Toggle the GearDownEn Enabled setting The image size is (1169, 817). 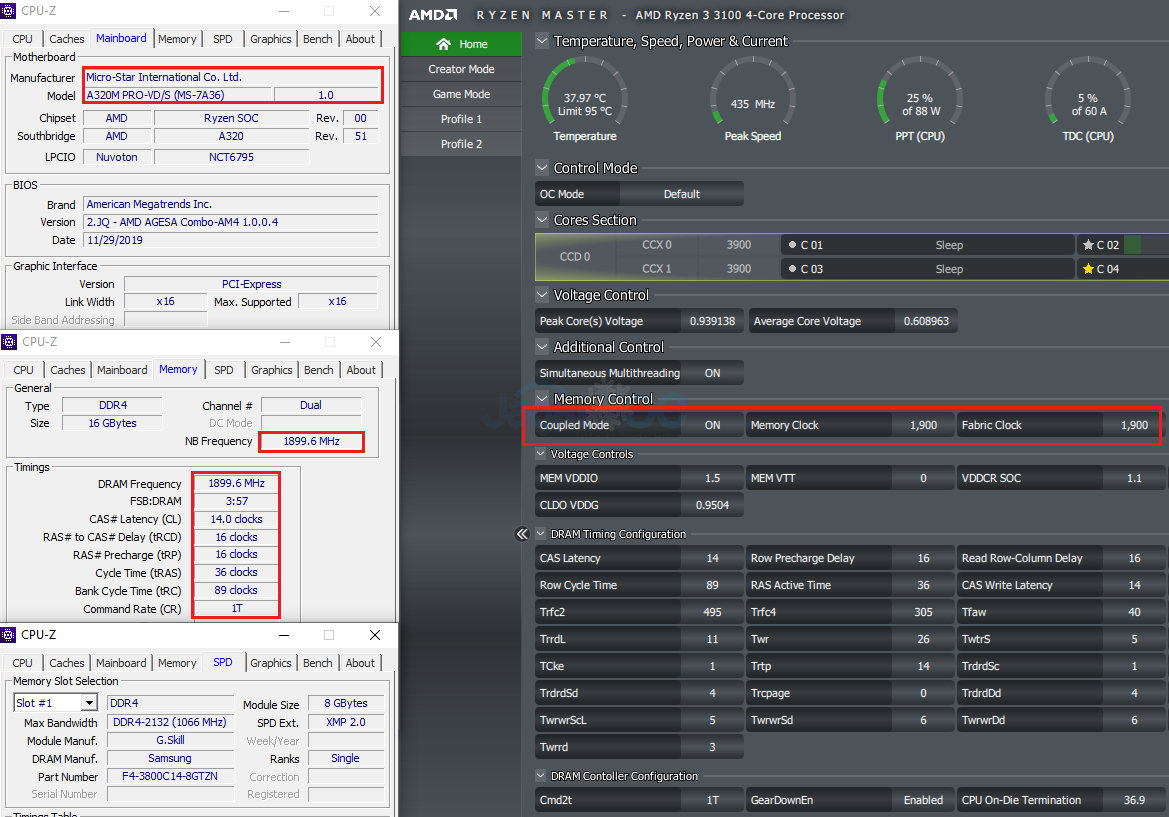click(922, 800)
